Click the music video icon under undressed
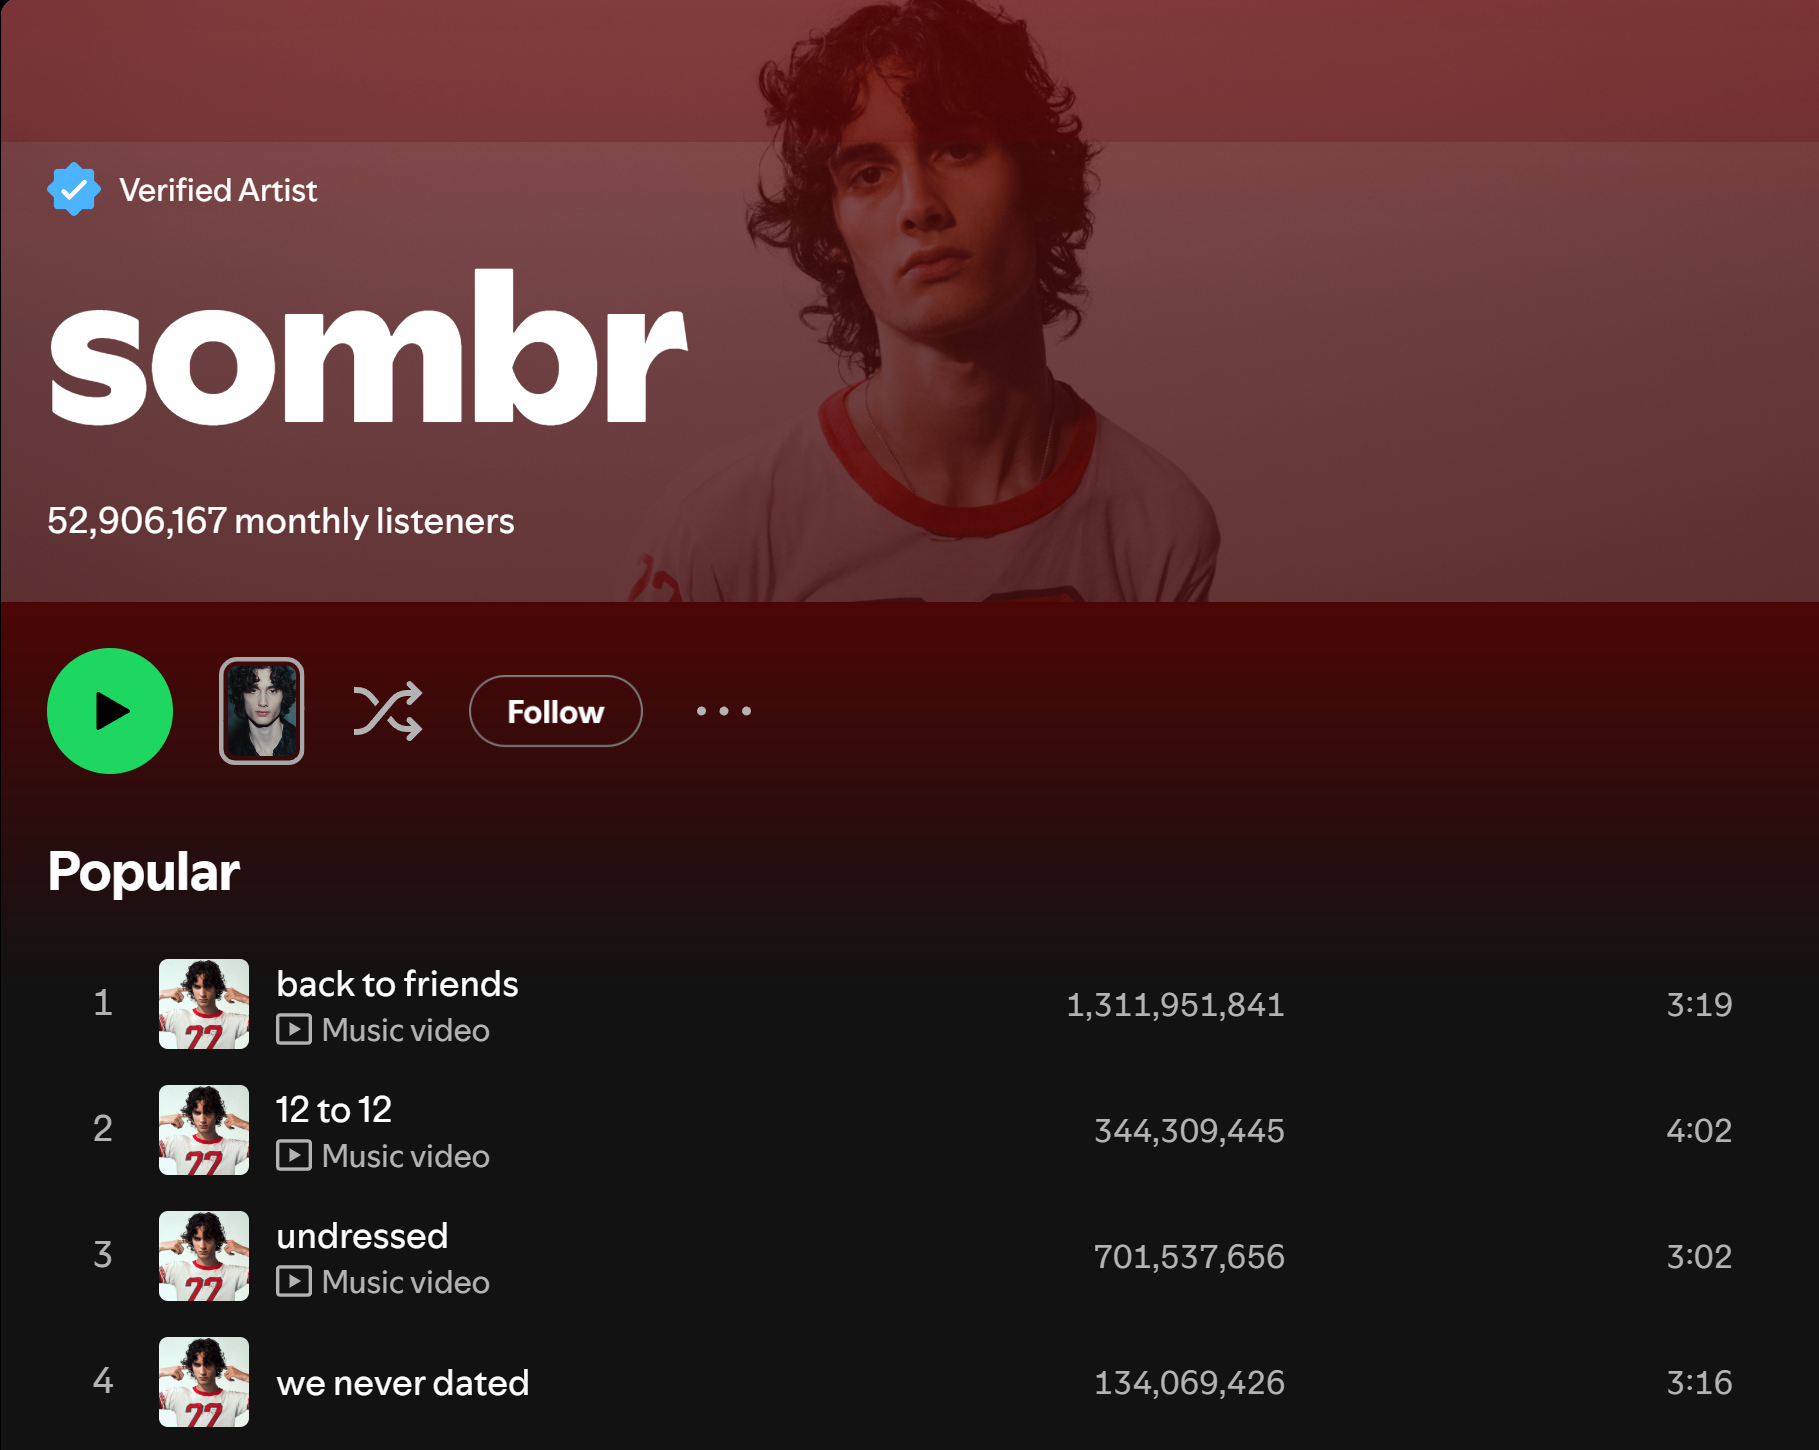Screen dimensions: 1819x1450 tap(294, 1281)
